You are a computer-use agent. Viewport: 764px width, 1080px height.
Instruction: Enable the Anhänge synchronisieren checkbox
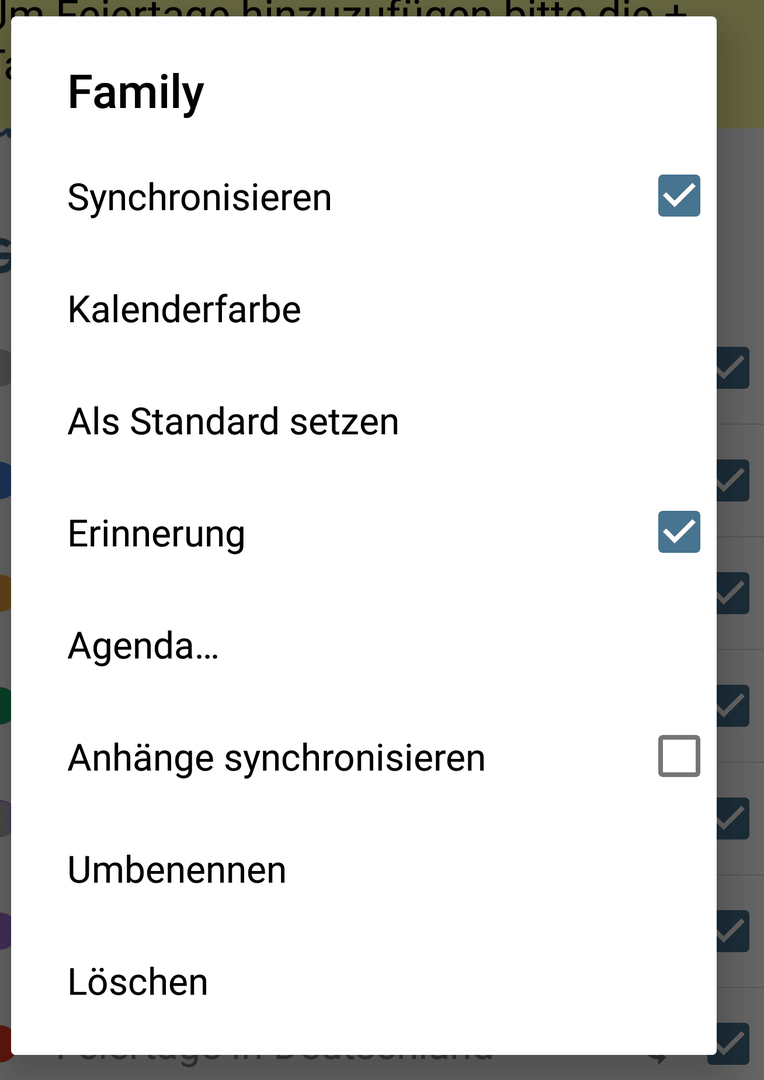(x=679, y=756)
